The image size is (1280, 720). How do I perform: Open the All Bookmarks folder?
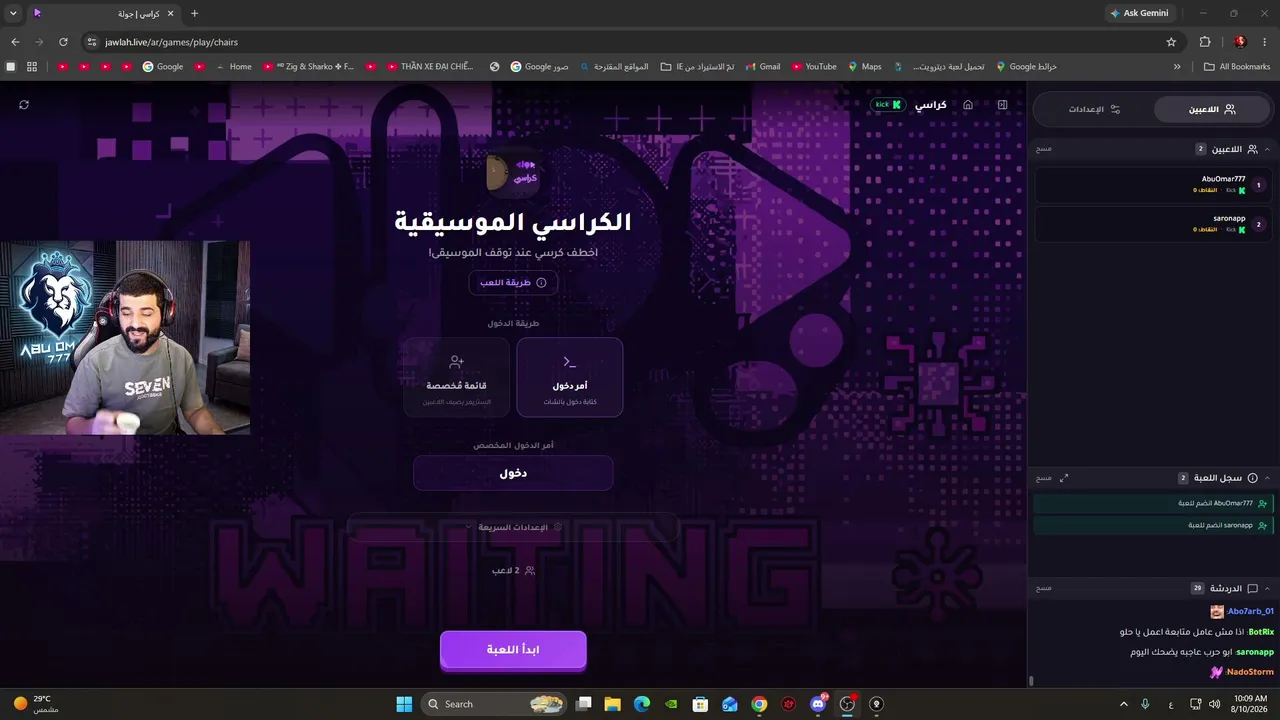coord(1237,67)
